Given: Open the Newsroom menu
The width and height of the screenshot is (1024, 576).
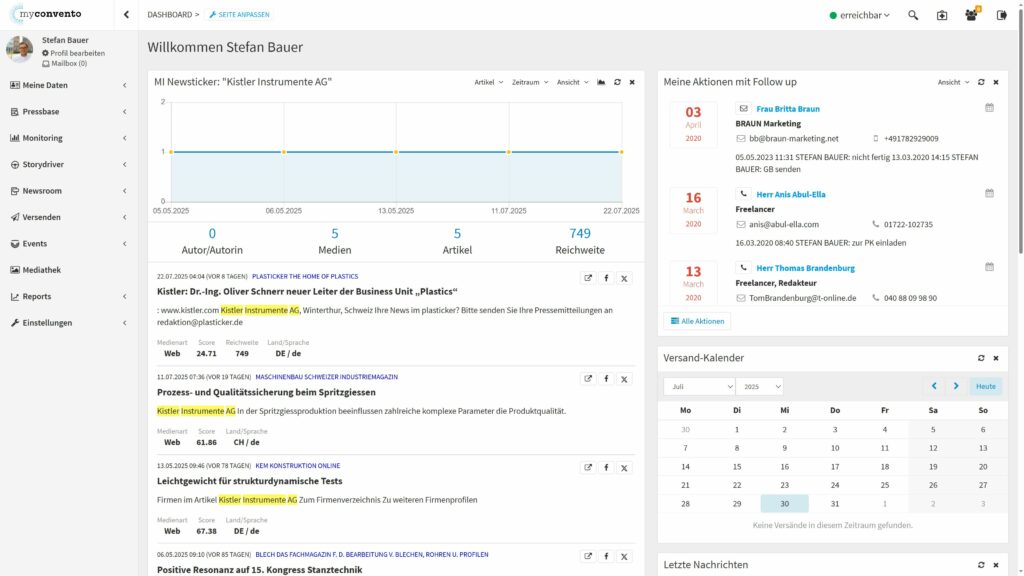Looking at the screenshot, I should pos(69,191).
